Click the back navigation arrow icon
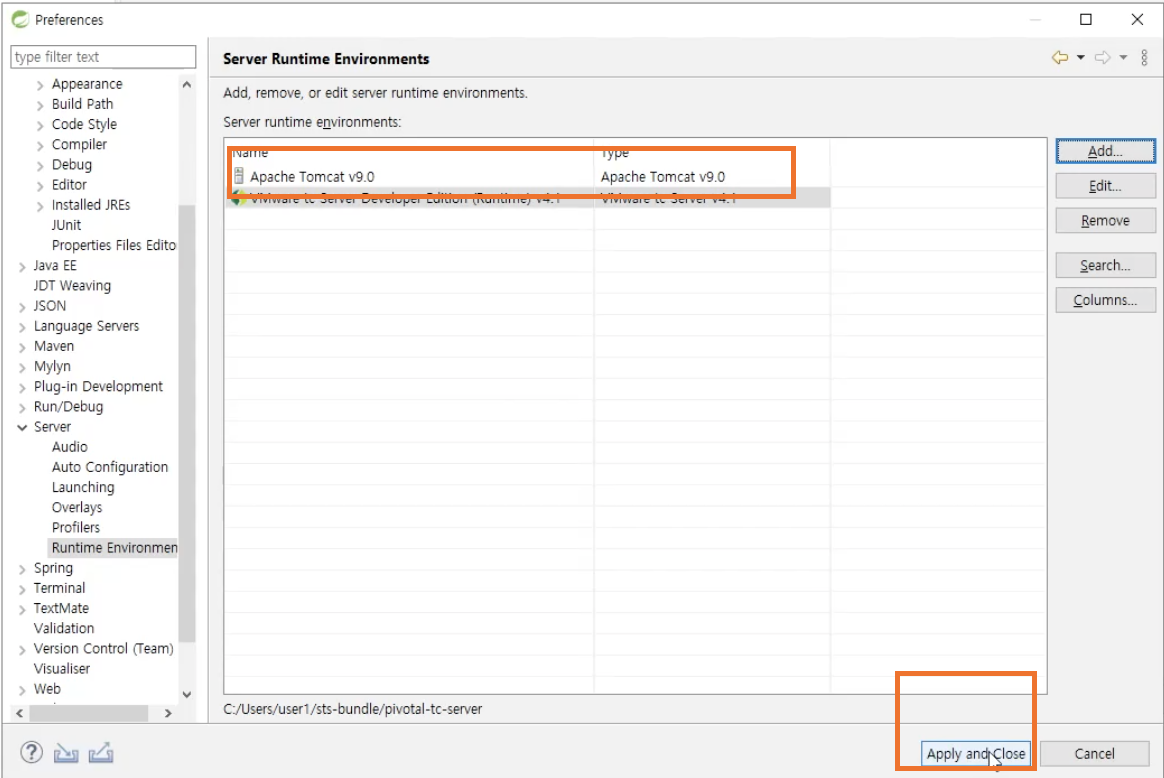This screenshot has height=778, width=1164. pyautogui.click(x=1060, y=58)
